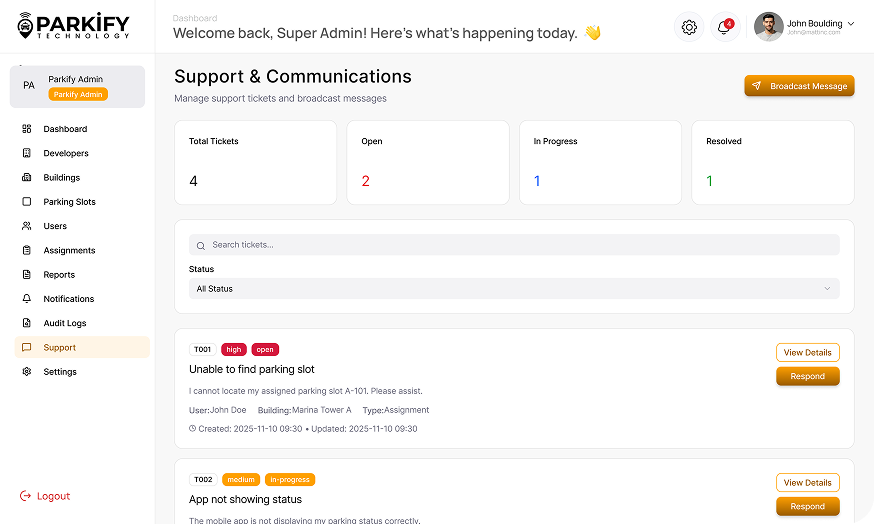Select Settings from sidebar menu
The height and width of the screenshot is (524, 874).
tap(60, 372)
